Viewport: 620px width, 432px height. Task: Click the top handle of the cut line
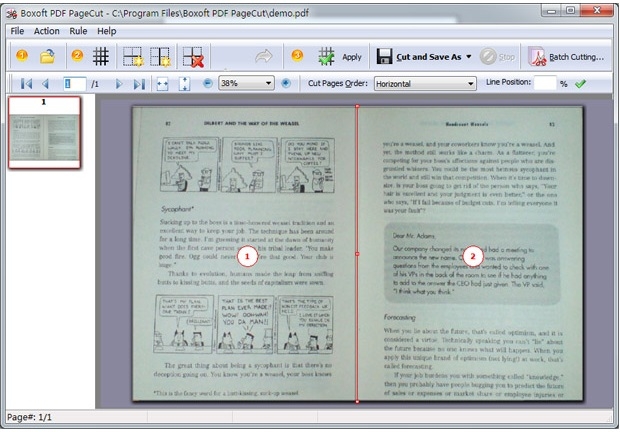tap(357, 106)
